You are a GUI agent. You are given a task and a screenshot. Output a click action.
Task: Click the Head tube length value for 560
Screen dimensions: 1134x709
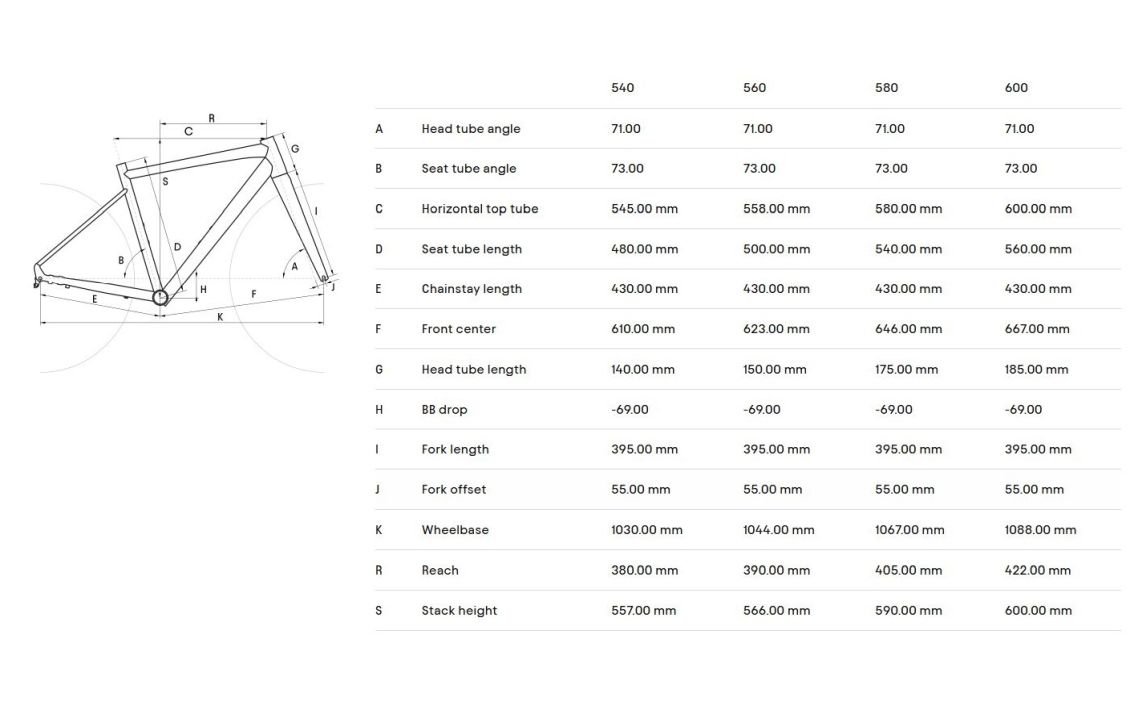pyautogui.click(x=774, y=369)
